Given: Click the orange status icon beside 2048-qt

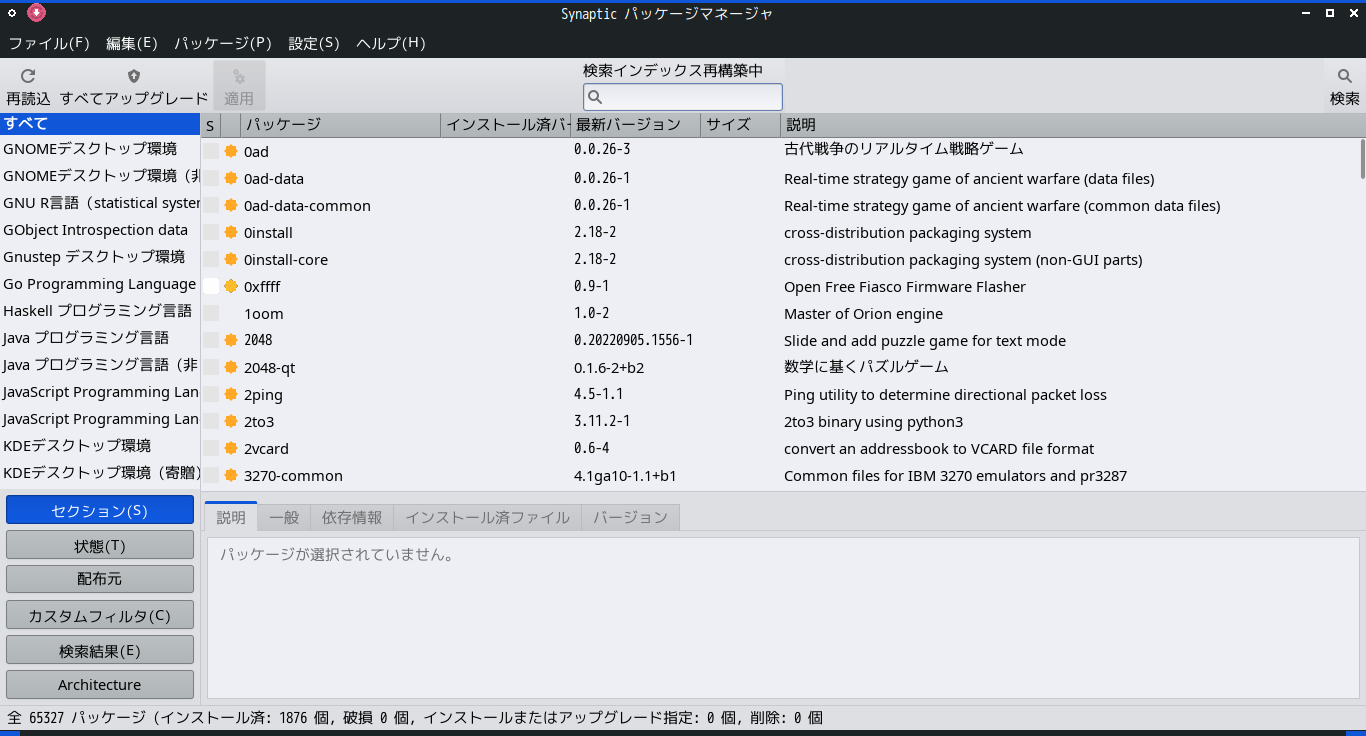Looking at the screenshot, I should click(231, 367).
